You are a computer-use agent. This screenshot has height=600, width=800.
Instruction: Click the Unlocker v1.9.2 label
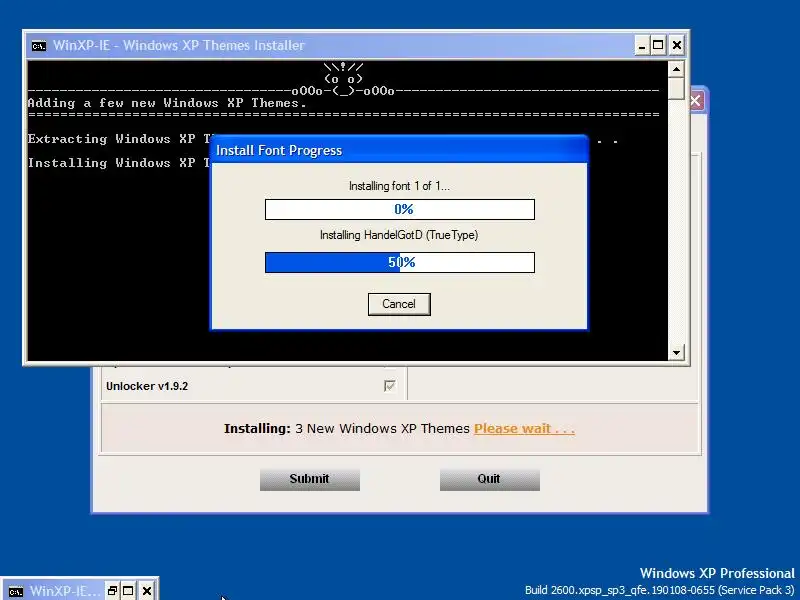pos(147,386)
